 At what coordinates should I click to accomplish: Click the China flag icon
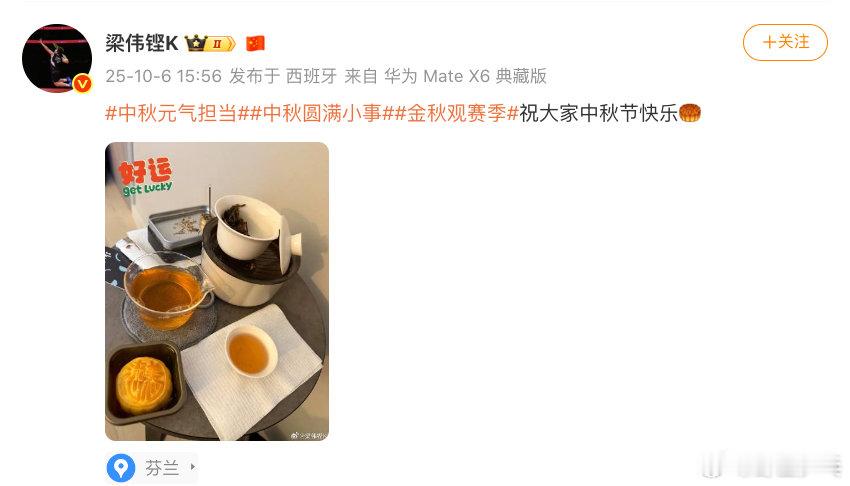click(x=255, y=43)
